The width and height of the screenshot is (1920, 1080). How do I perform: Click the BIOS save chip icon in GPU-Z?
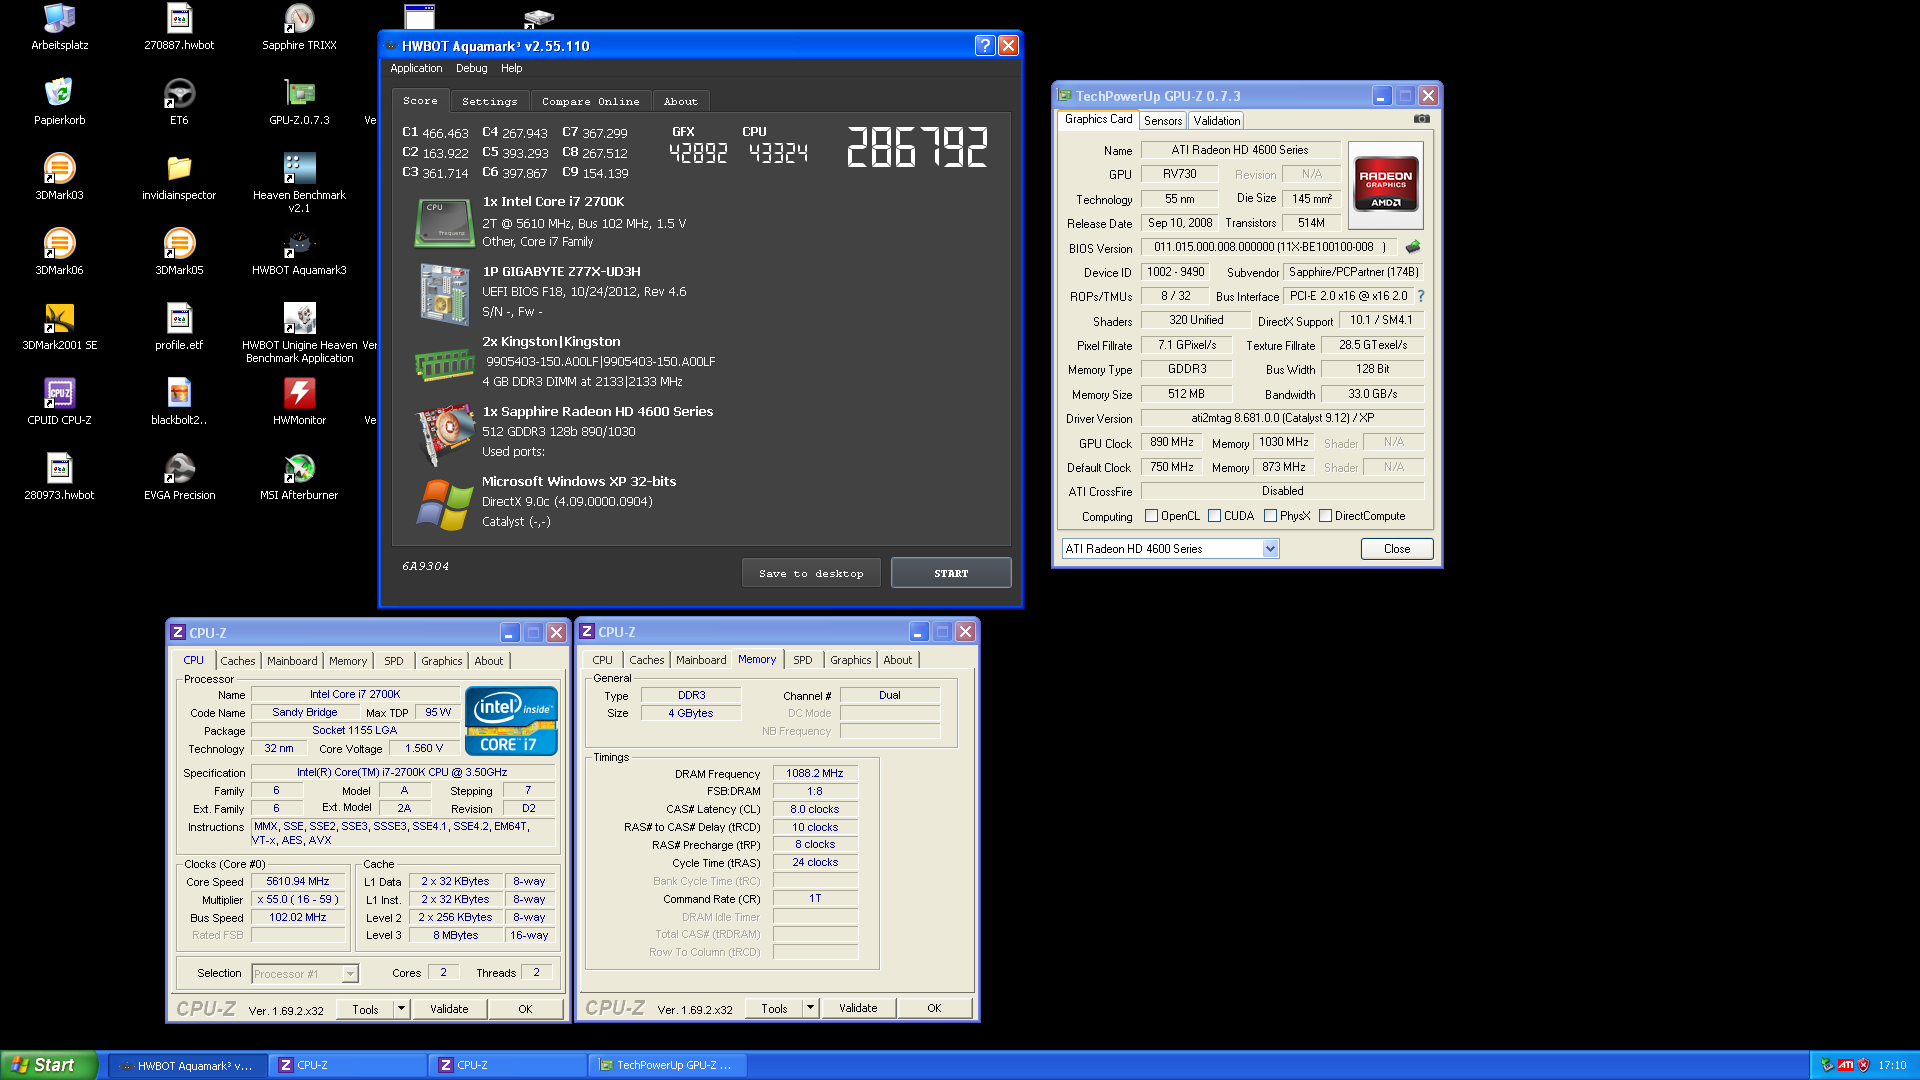[1413, 247]
